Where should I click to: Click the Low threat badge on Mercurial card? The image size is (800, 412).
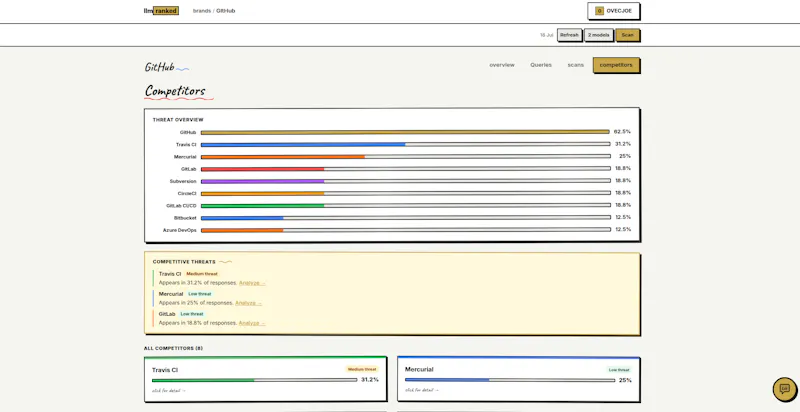(x=619, y=370)
